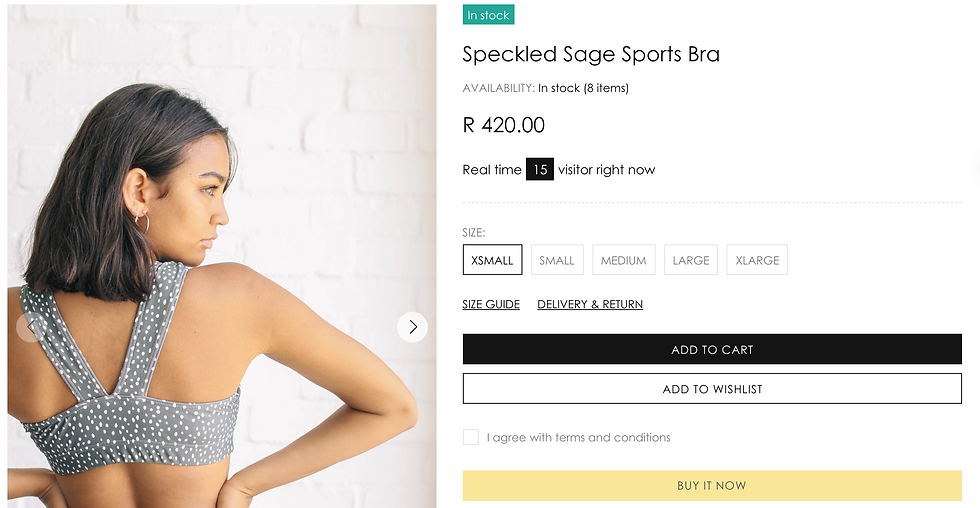Choose size SMALL
Image resolution: width=980 pixels, height=508 pixels.
click(557, 260)
